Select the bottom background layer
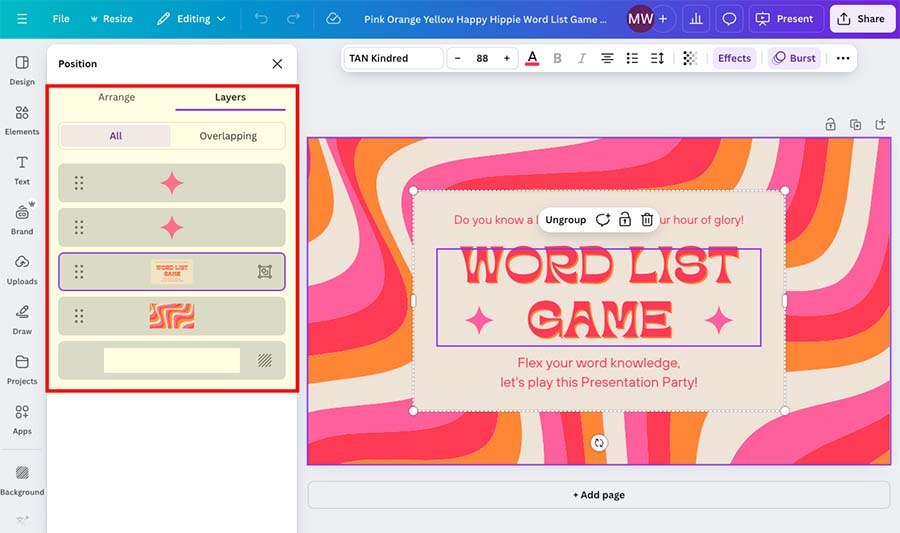This screenshot has width=900, height=533. point(172,360)
